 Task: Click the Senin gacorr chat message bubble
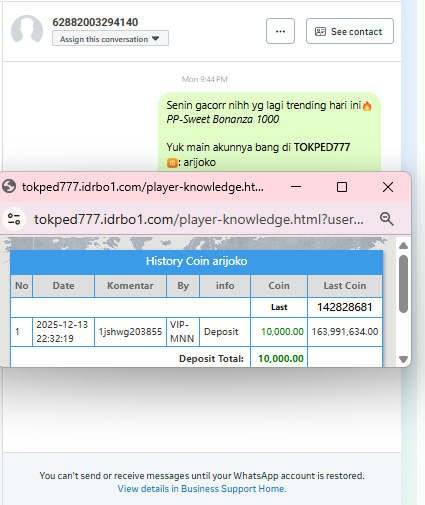coord(269,133)
